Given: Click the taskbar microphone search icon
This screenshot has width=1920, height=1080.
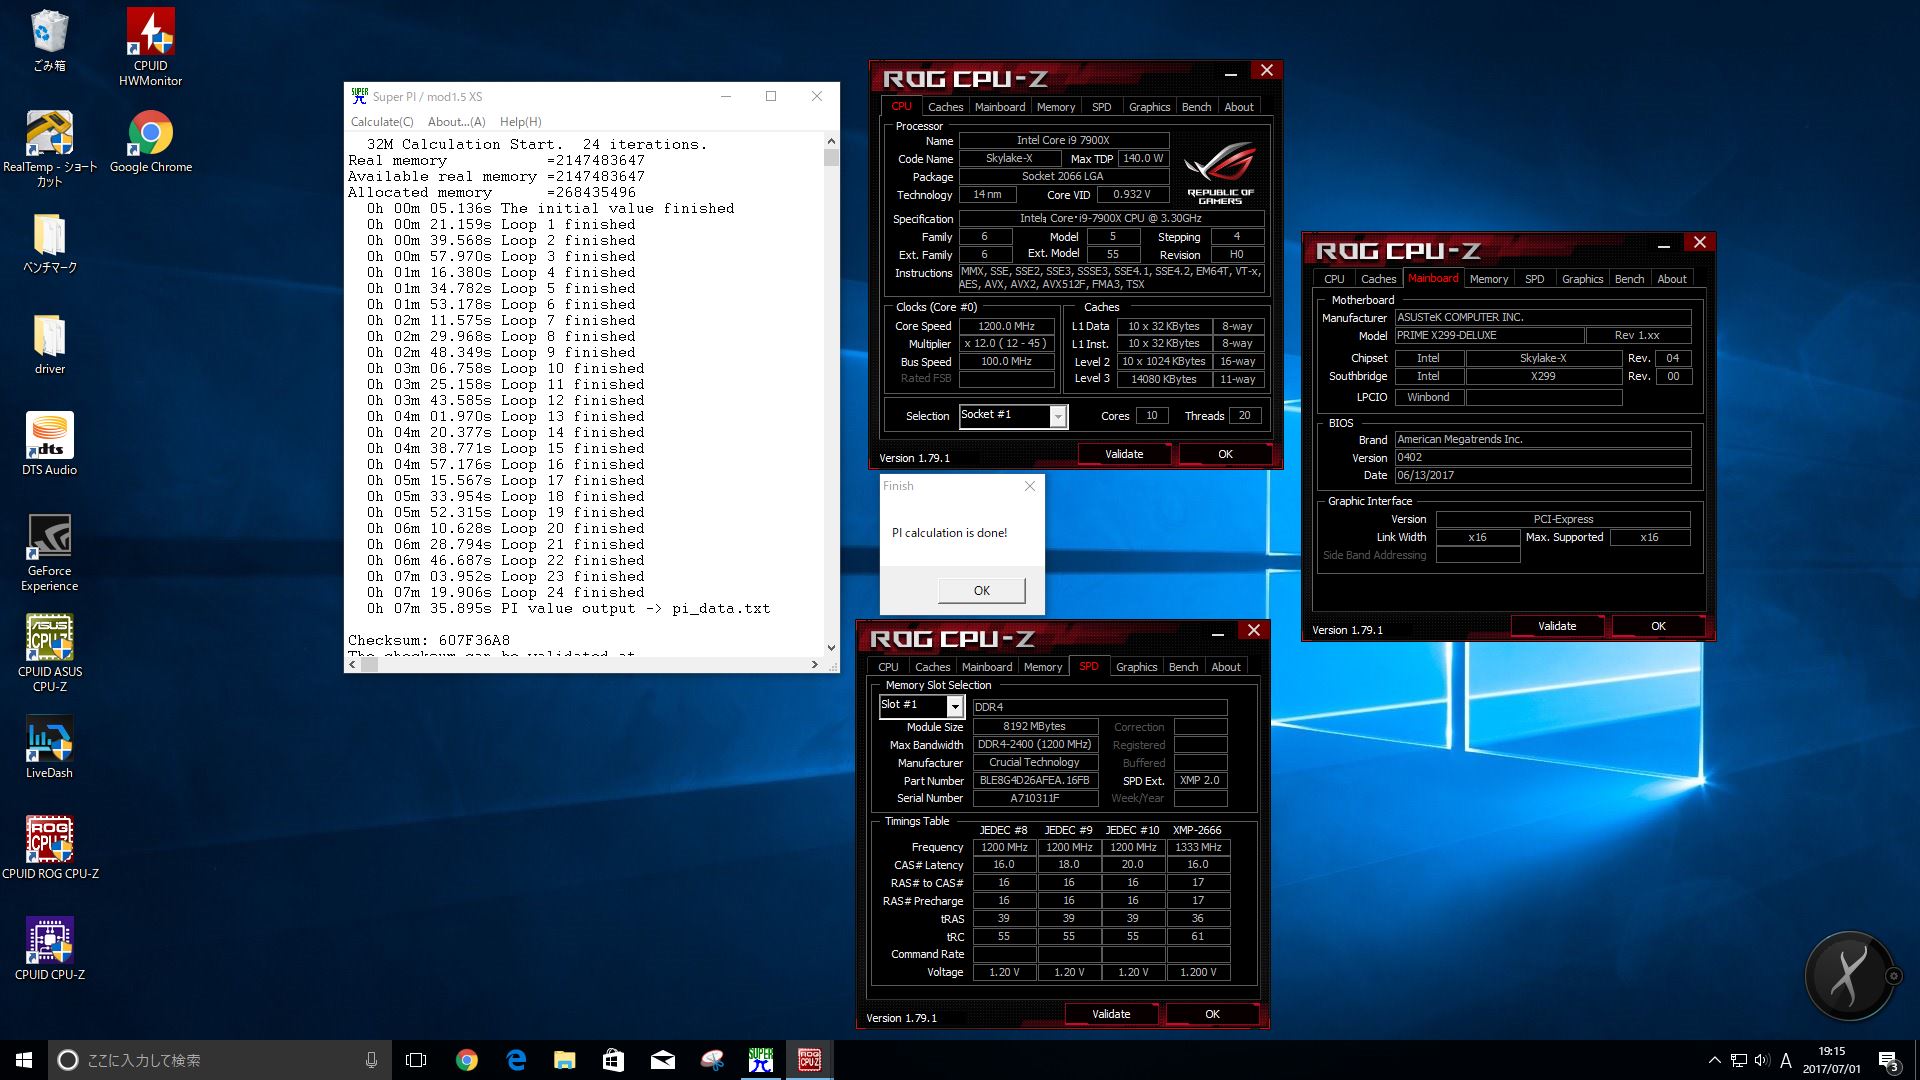Looking at the screenshot, I should pyautogui.click(x=371, y=1060).
